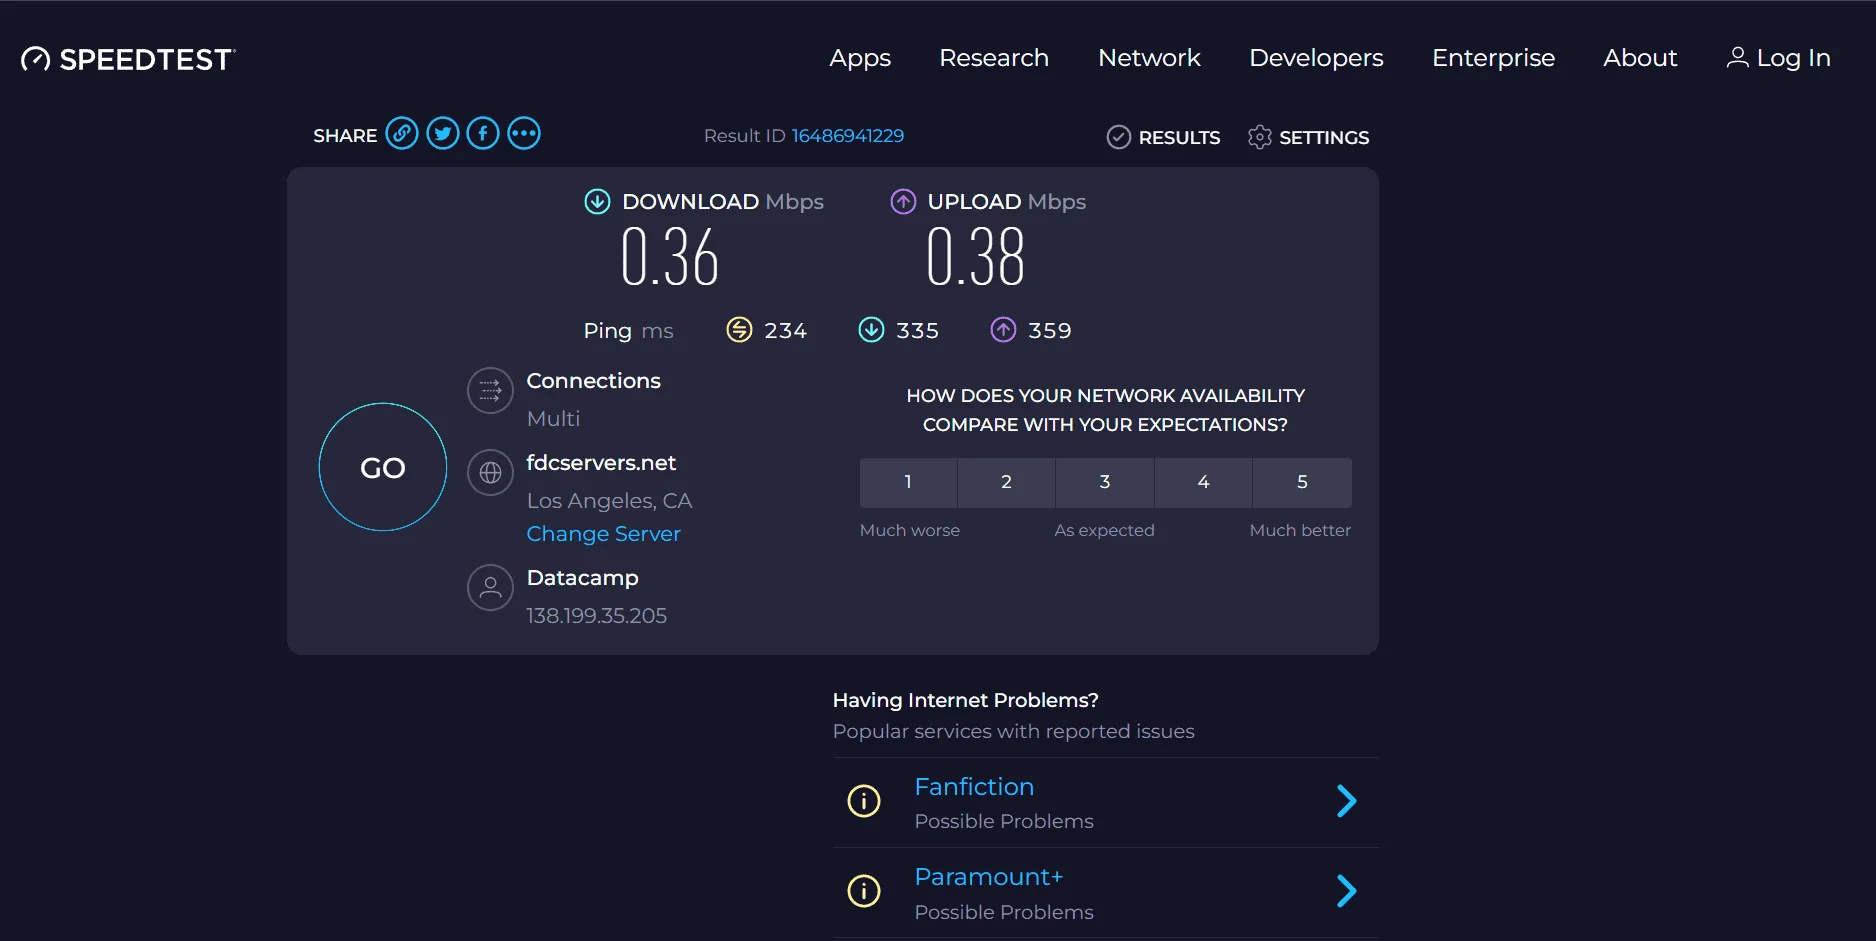Rate network availability 1 Much worse
The image size is (1876, 941).
click(908, 482)
